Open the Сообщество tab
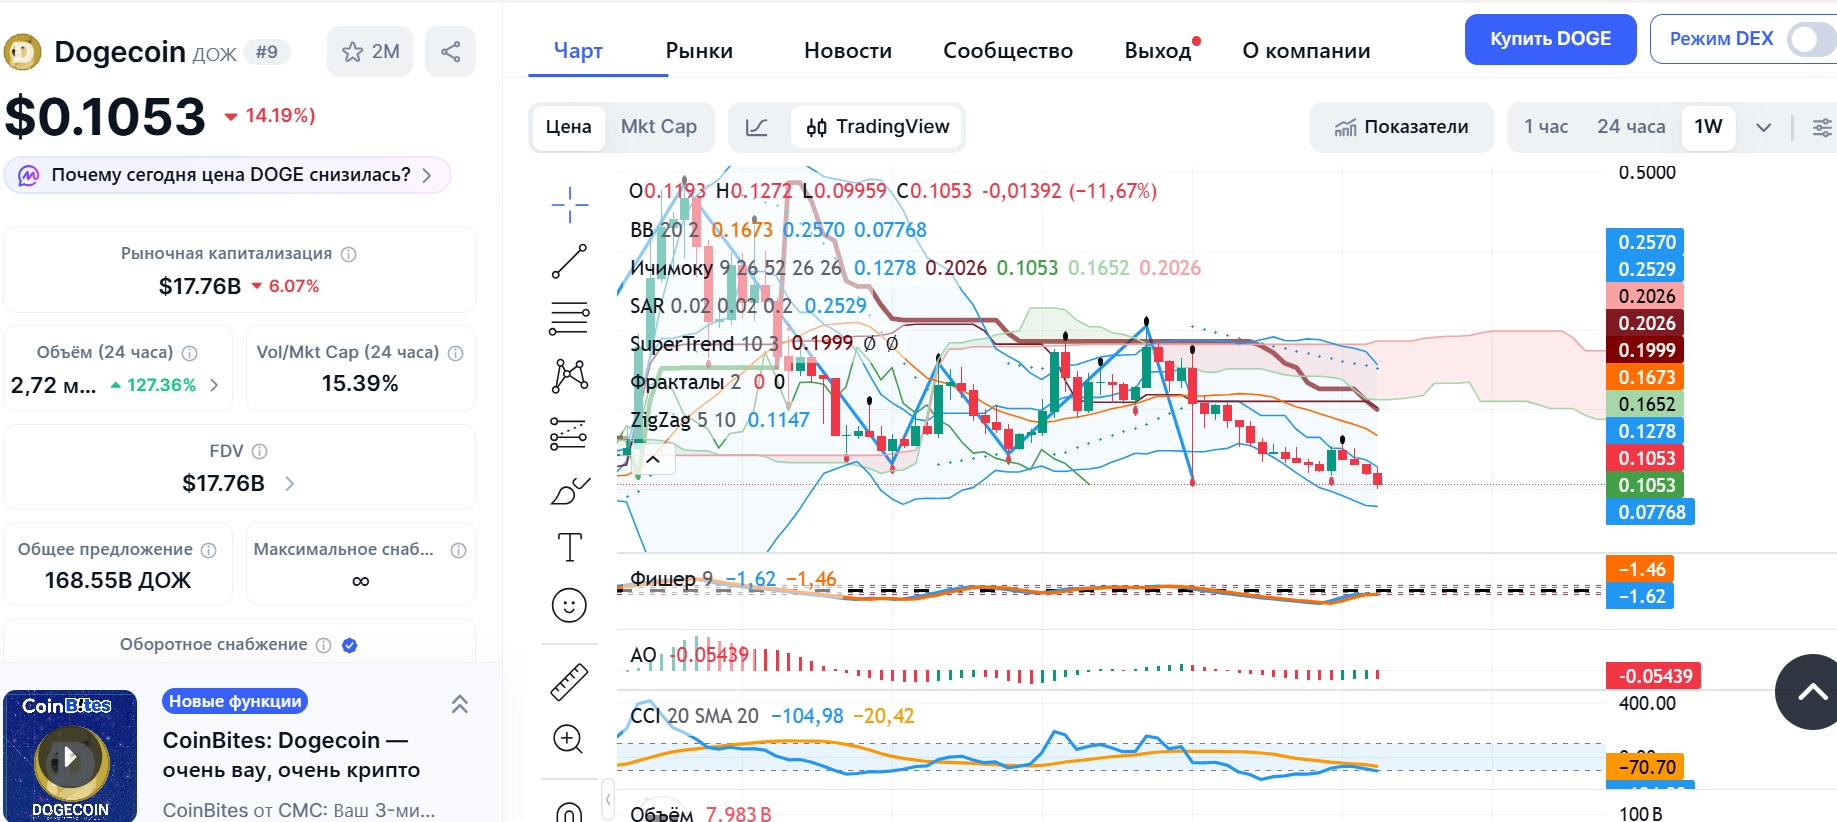The height and width of the screenshot is (822, 1837). tap(1008, 50)
